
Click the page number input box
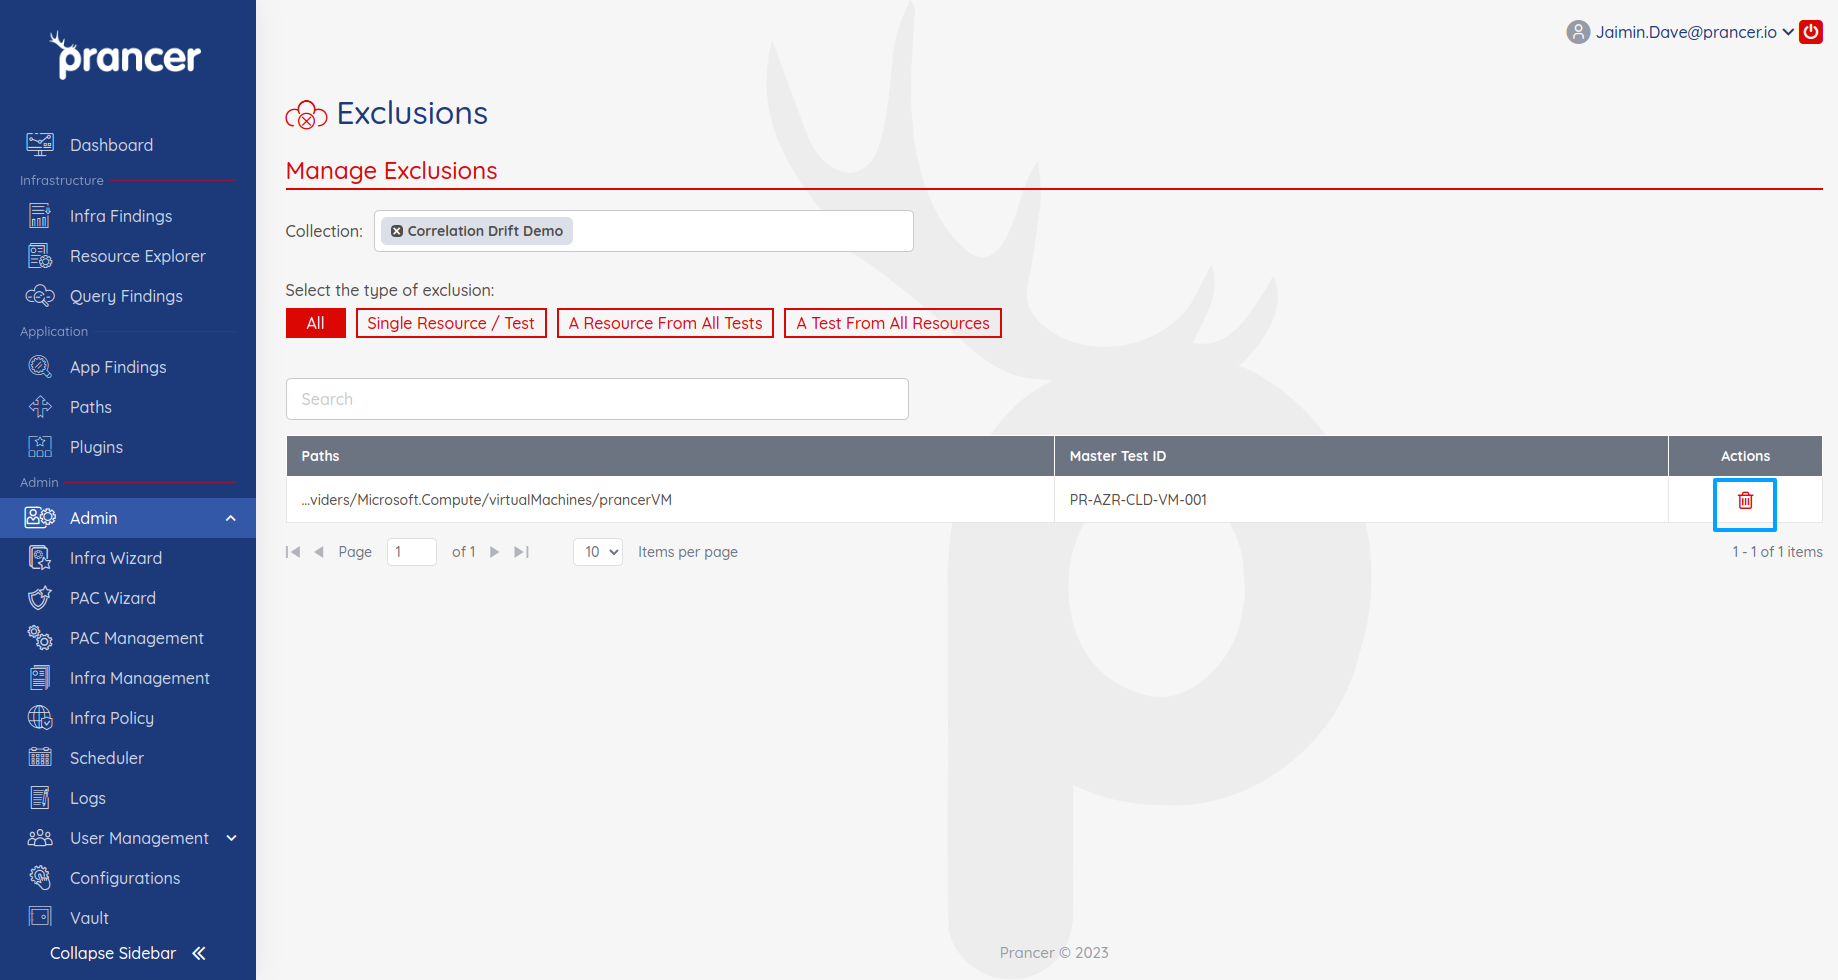(412, 552)
